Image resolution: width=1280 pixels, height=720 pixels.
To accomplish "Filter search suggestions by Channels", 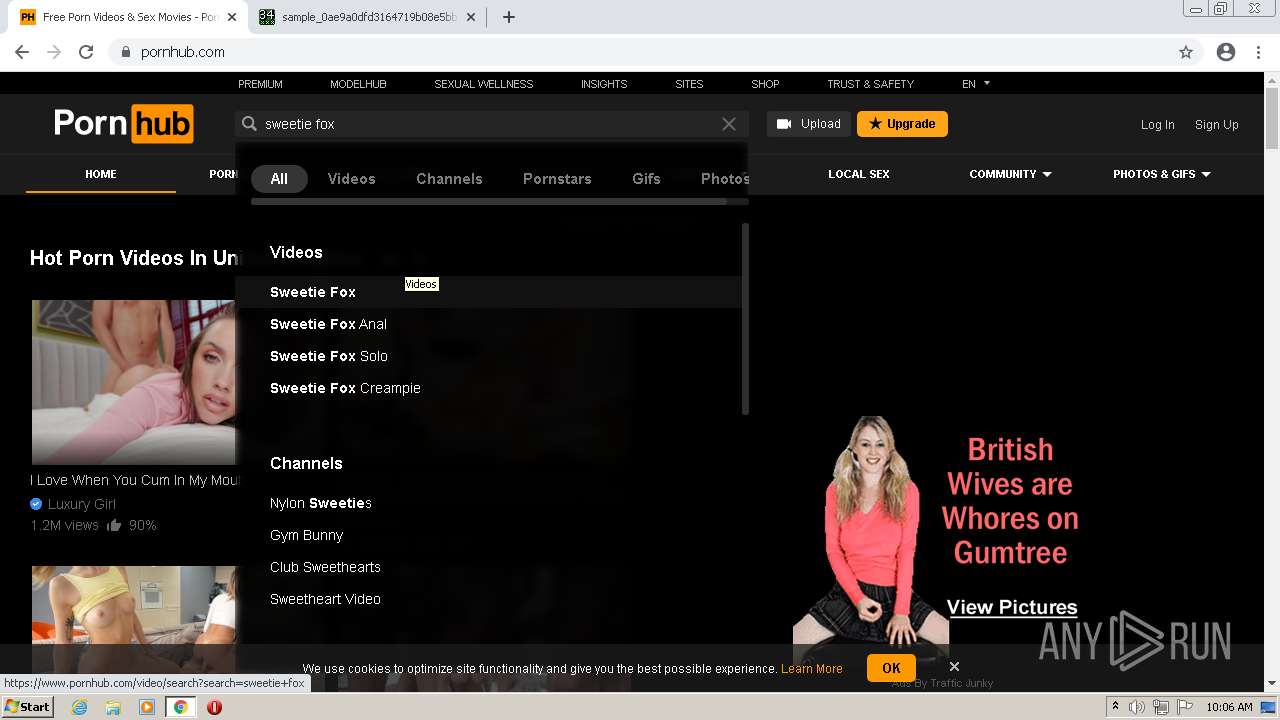I will [x=449, y=179].
